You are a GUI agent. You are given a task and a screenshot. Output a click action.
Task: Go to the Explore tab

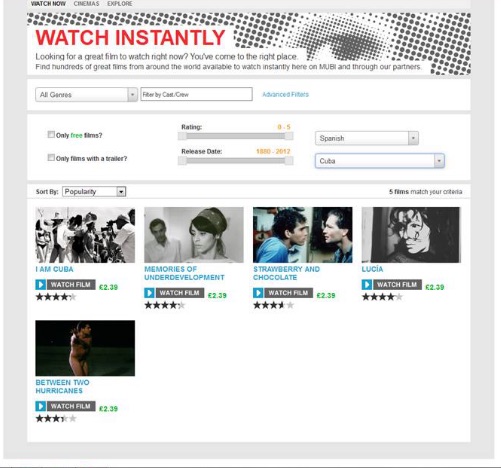tap(120, 4)
